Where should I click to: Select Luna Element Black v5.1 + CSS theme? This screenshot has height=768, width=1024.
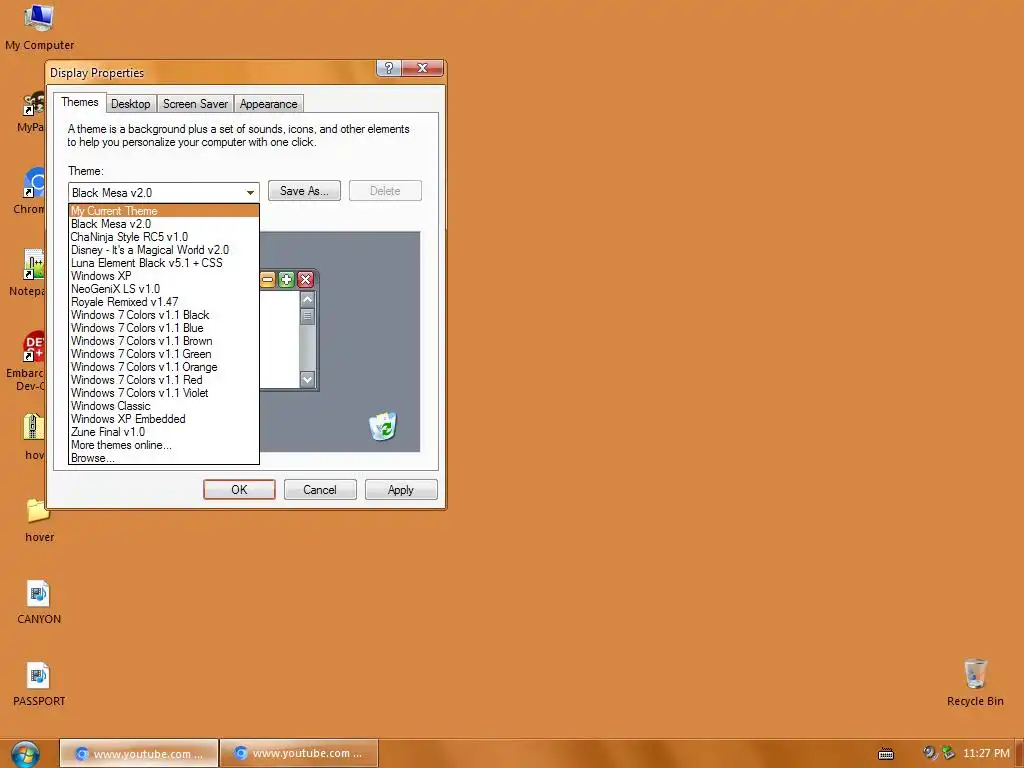(164, 263)
